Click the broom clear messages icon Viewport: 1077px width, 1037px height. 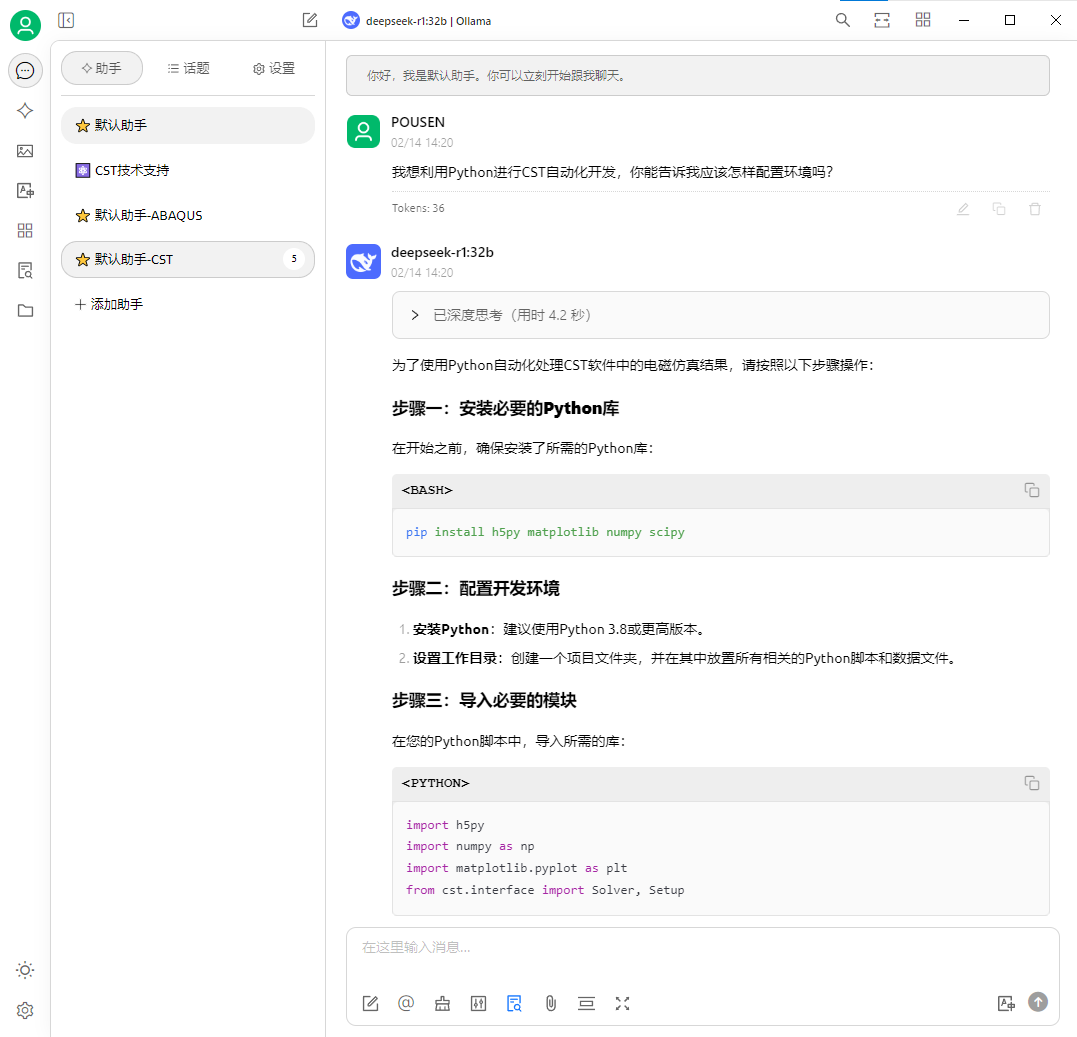[x=442, y=1003]
